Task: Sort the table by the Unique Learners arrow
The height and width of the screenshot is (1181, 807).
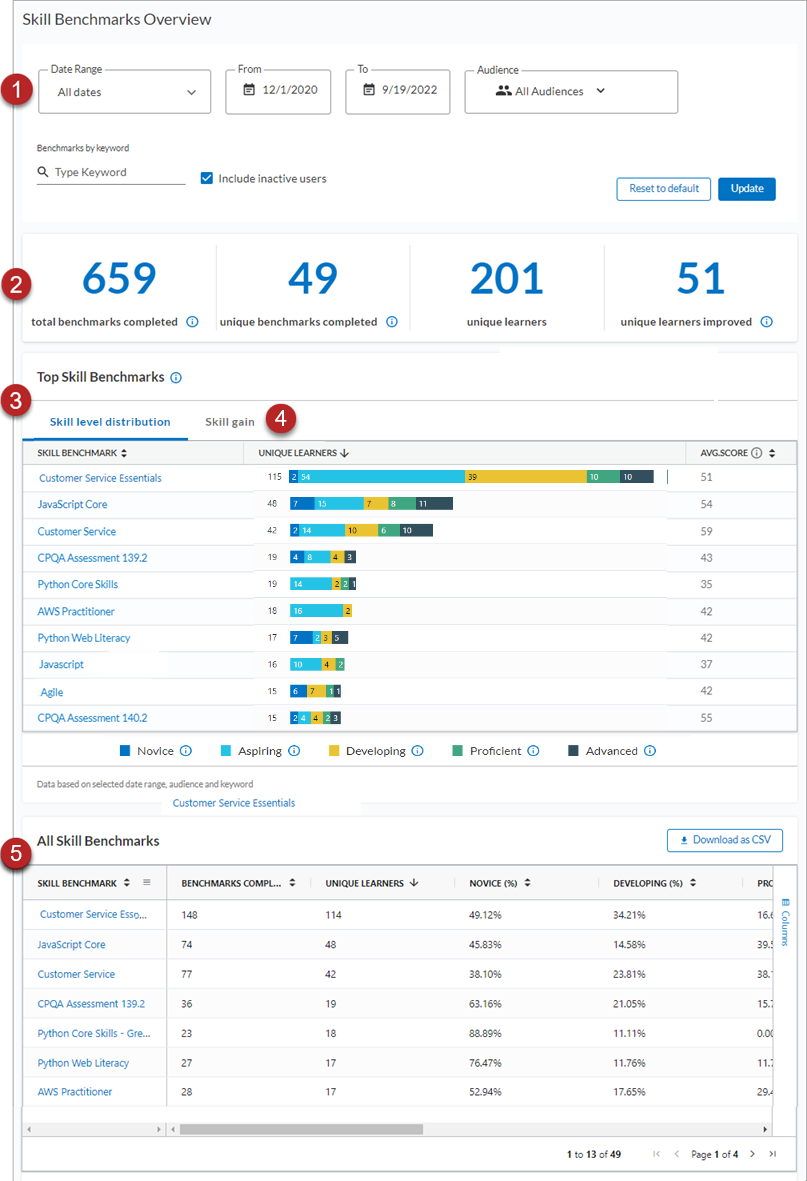Action: tap(344, 453)
